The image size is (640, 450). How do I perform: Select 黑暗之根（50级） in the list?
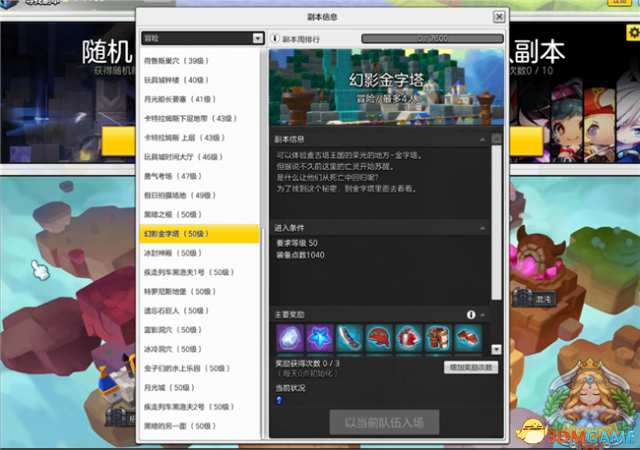(199, 215)
